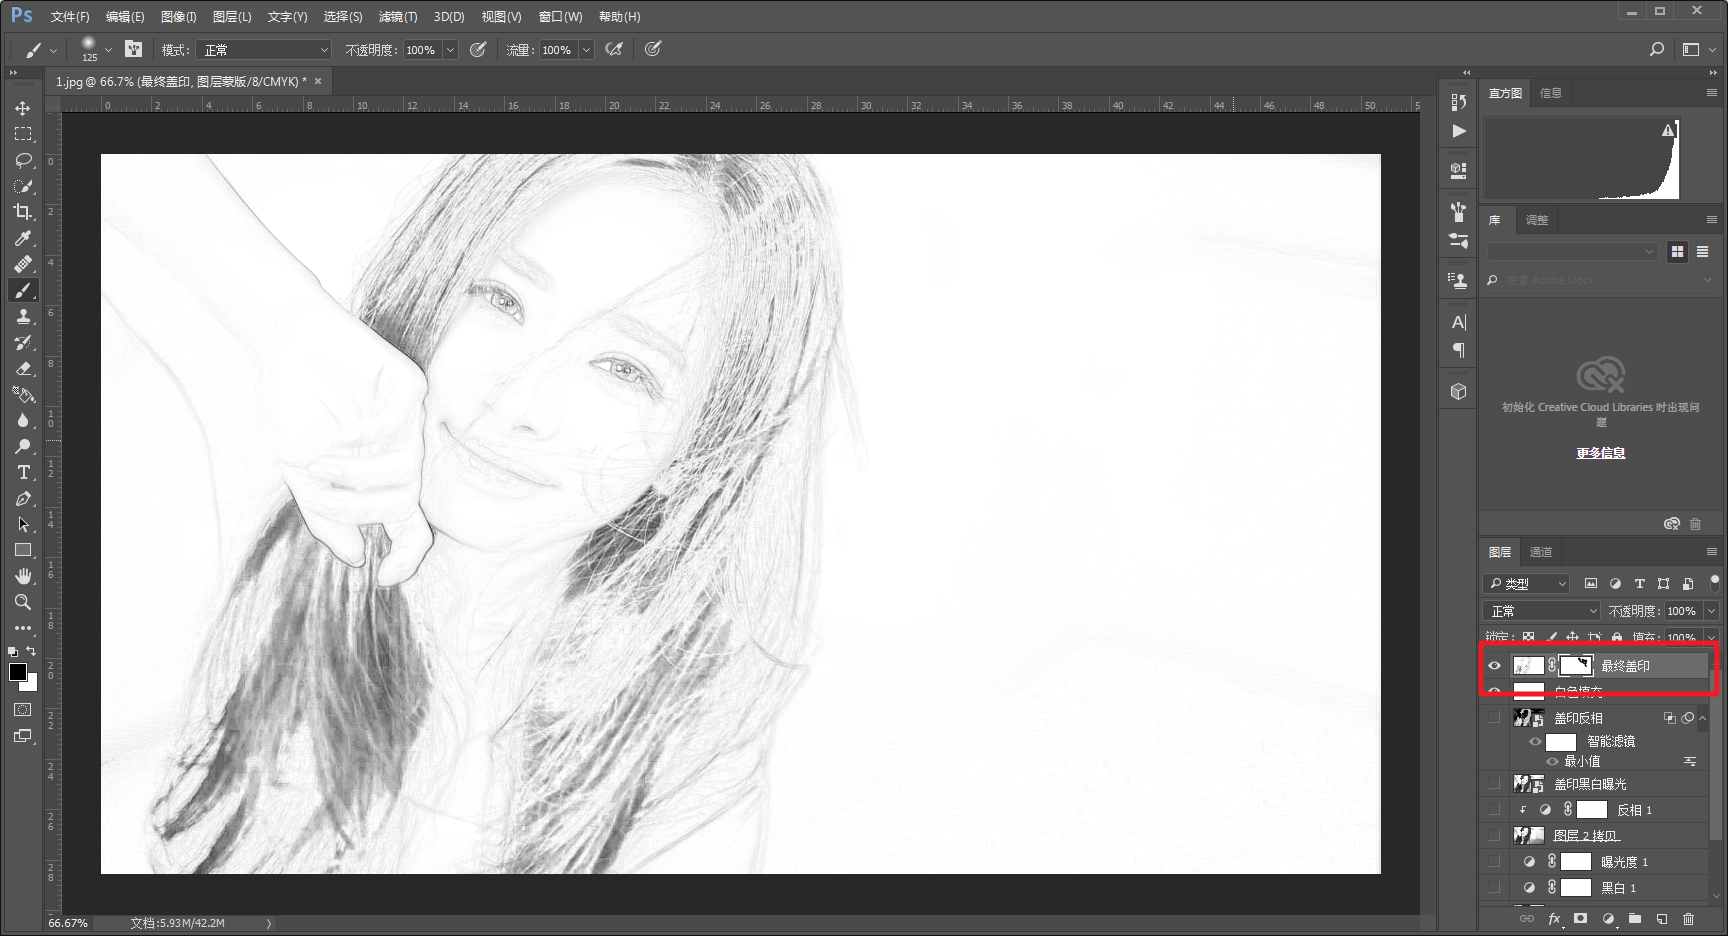The height and width of the screenshot is (936, 1728).
Task: Toggle visibility of 智能滤镜 smart filters
Action: [1535, 741]
